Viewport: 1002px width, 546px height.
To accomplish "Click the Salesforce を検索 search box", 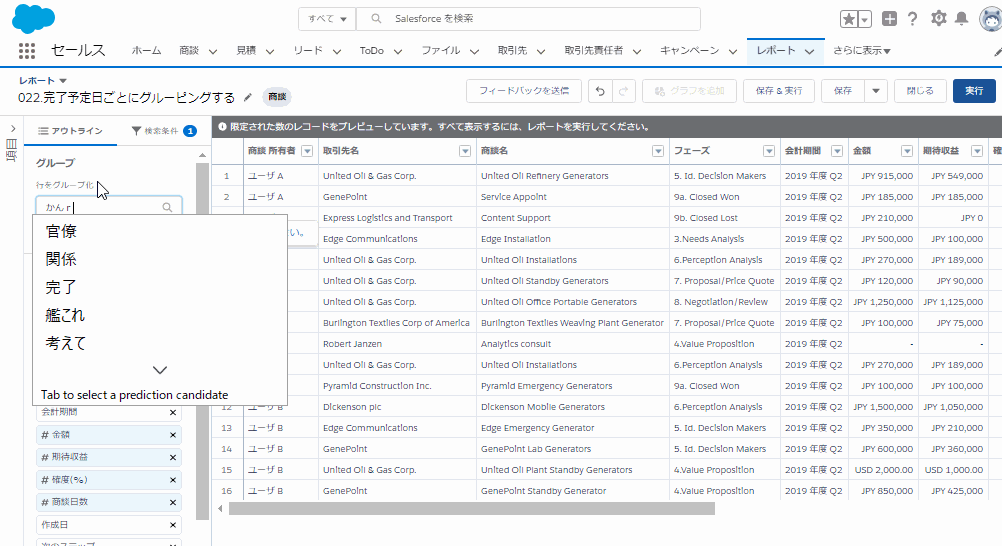I will pos(528,19).
